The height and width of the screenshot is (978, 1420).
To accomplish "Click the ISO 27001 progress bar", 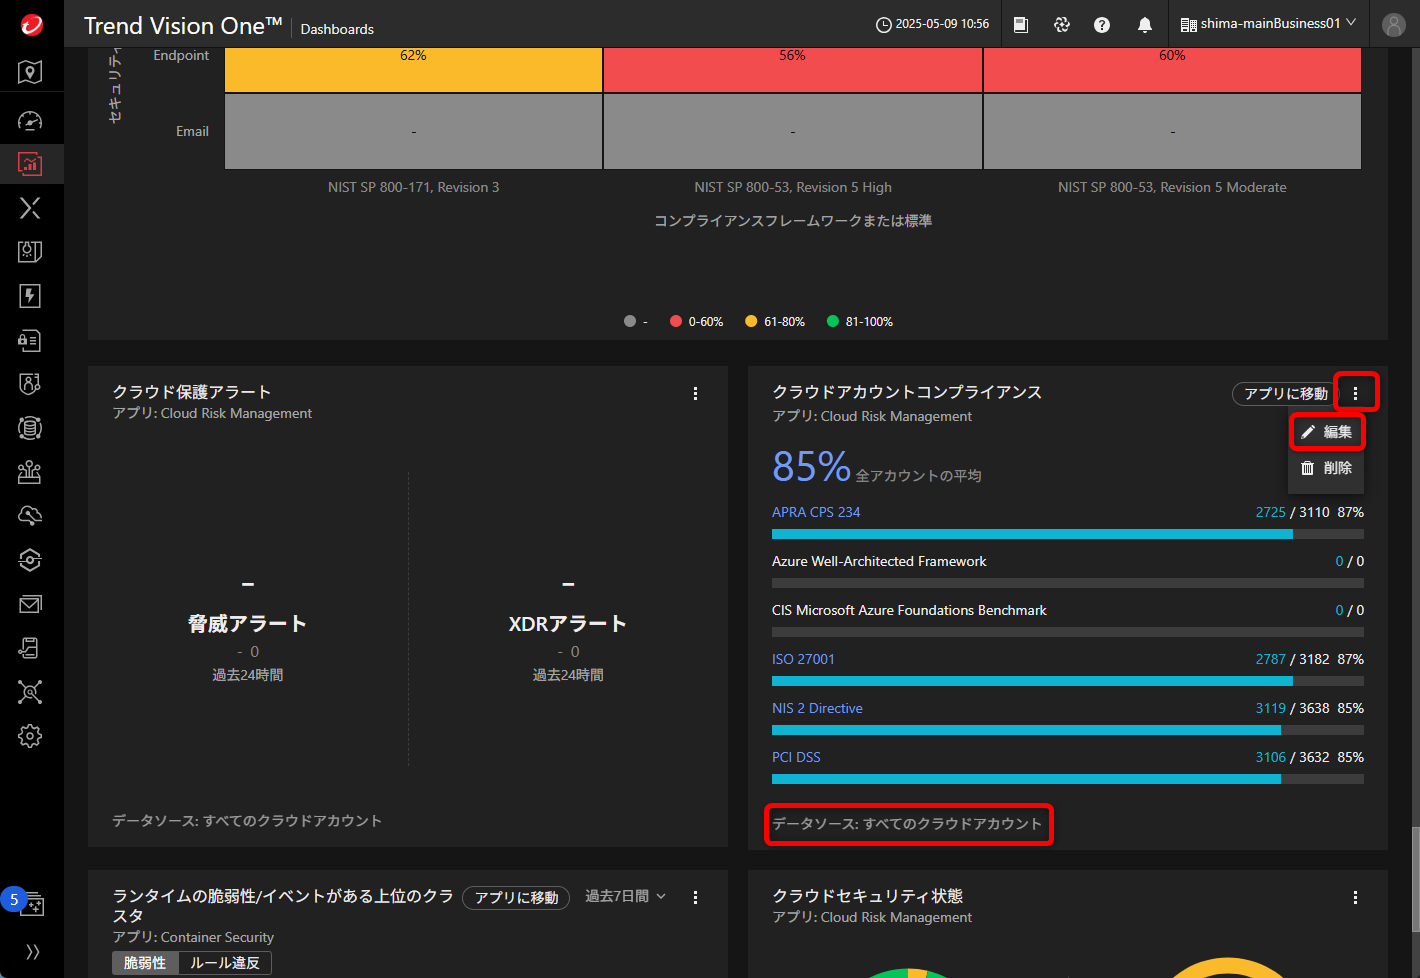I will coord(1068,681).
